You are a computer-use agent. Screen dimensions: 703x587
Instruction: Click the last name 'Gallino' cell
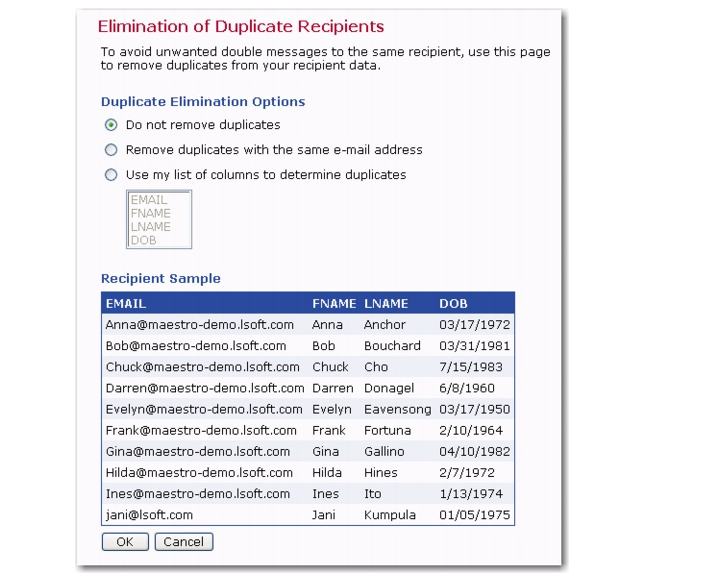coord(384,451)
